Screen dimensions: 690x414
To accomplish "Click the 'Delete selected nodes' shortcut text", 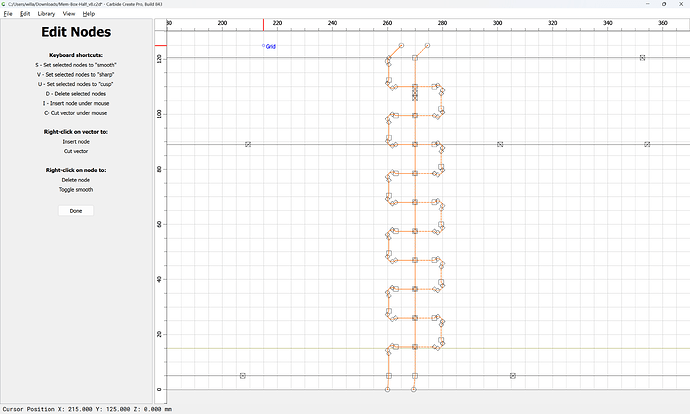I will pos(76,94).
